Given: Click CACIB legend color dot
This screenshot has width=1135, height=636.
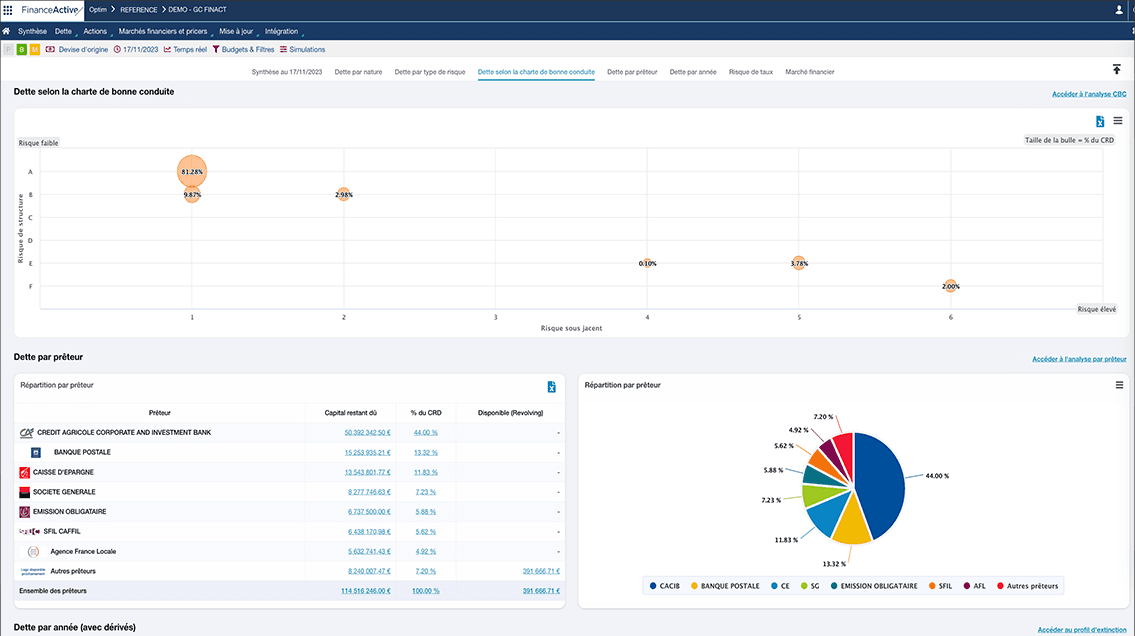Looking at the screenshot, I should point(652,586).
